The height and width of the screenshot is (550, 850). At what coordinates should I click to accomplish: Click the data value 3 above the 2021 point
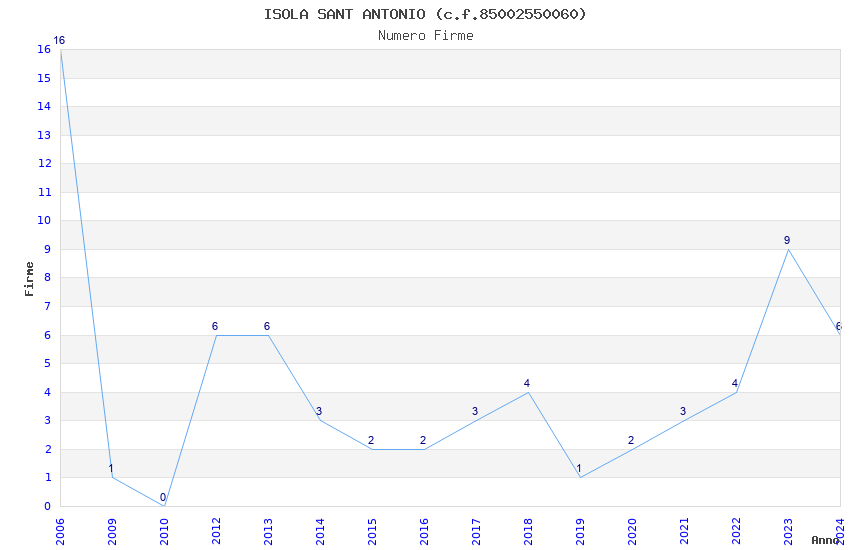tap(683, 411)
